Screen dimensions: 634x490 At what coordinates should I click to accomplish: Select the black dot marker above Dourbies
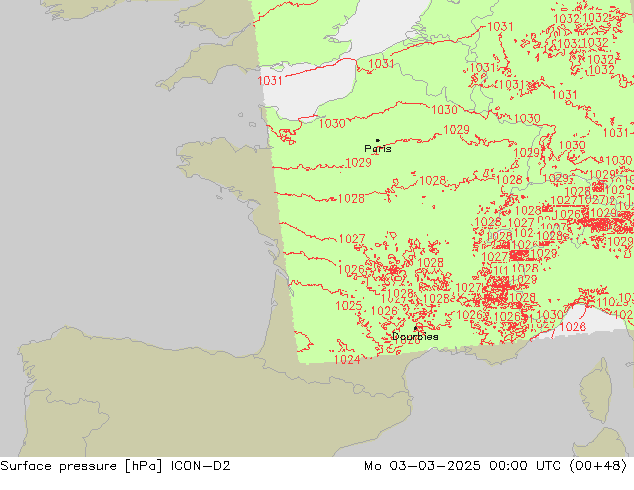click(x=415, y=328)
